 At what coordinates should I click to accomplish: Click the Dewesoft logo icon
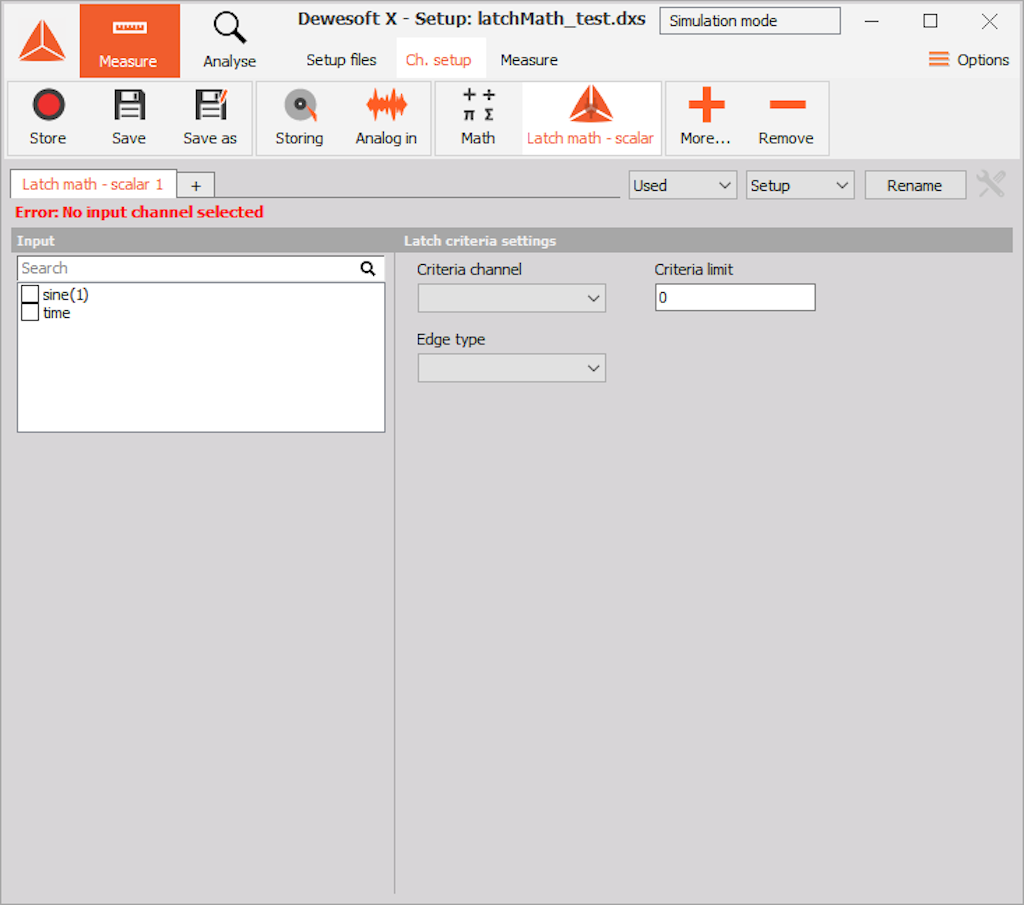pos(42,41)
